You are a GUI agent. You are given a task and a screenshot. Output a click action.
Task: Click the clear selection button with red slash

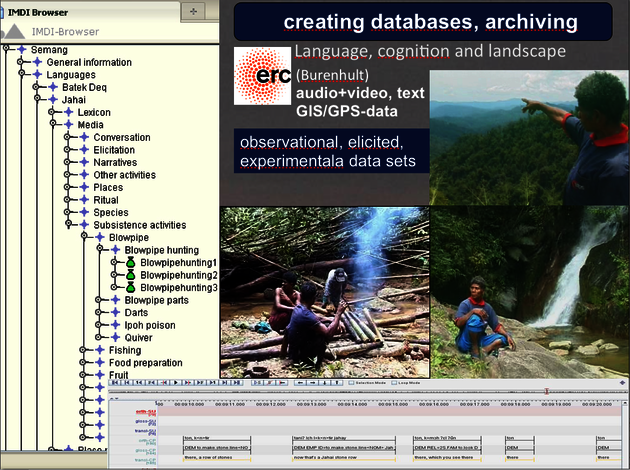(269, 383)
